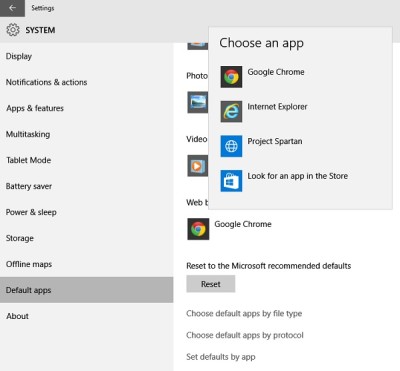
Task: Open Display settings
Action: click(x=87, y=56)
